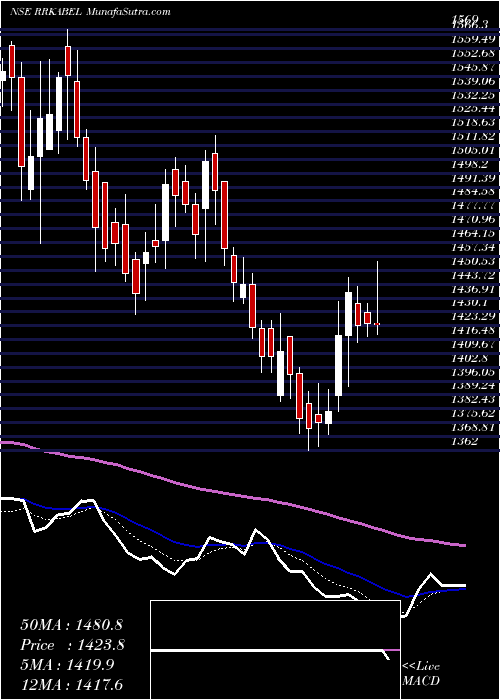Click the MunafaSutra.com label in the header

click(127, 12)
